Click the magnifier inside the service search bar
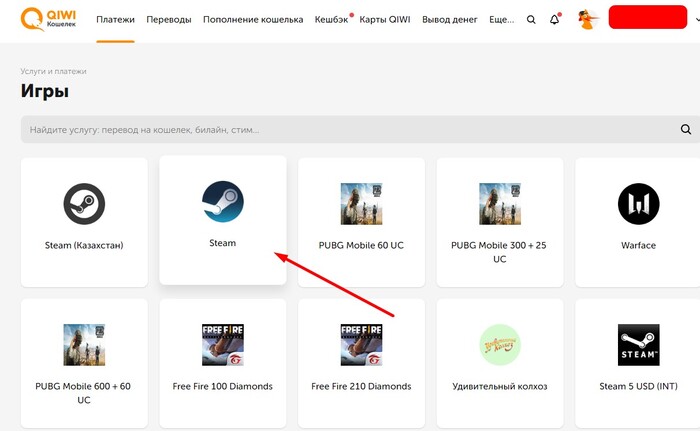Screen dimensions: 700x431 (x=686, y=130)
